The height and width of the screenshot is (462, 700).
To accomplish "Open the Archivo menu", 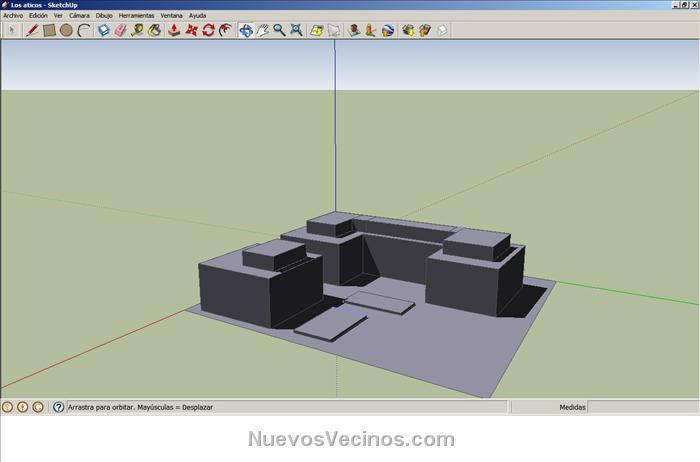I will point(12,16).
